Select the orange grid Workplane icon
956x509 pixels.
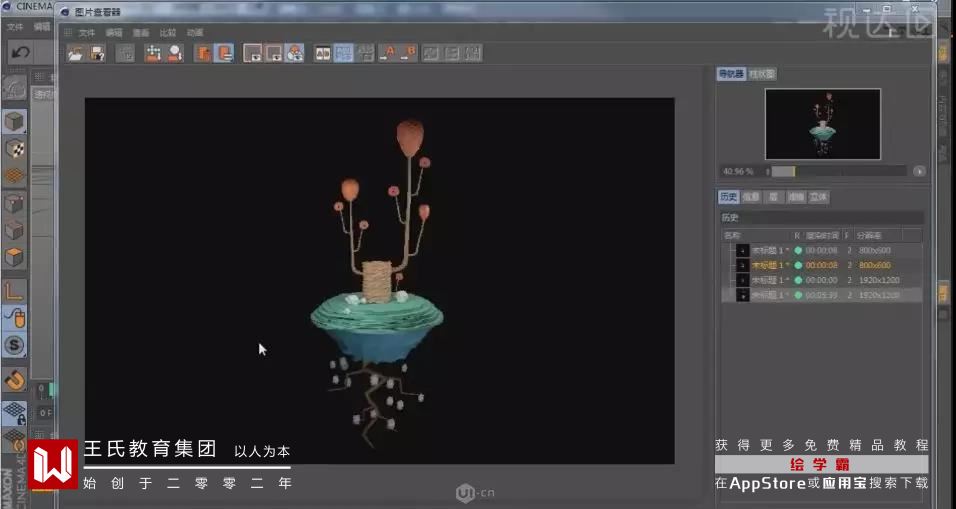(x=14, y=176)
